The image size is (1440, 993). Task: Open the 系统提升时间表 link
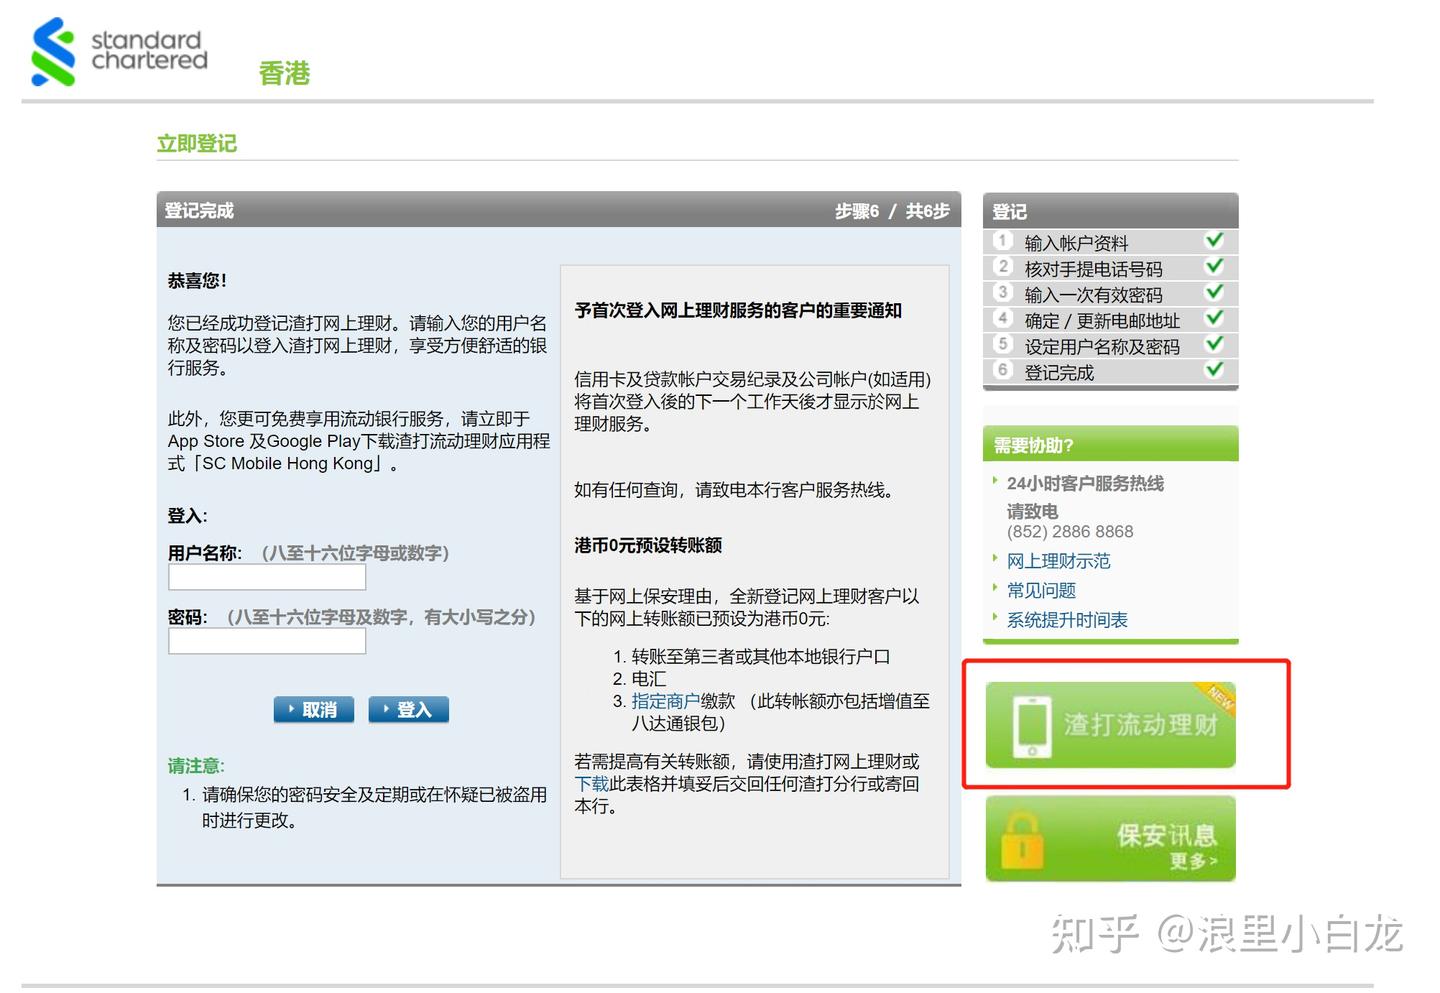pyautogui.click(x=1064, y=619)
